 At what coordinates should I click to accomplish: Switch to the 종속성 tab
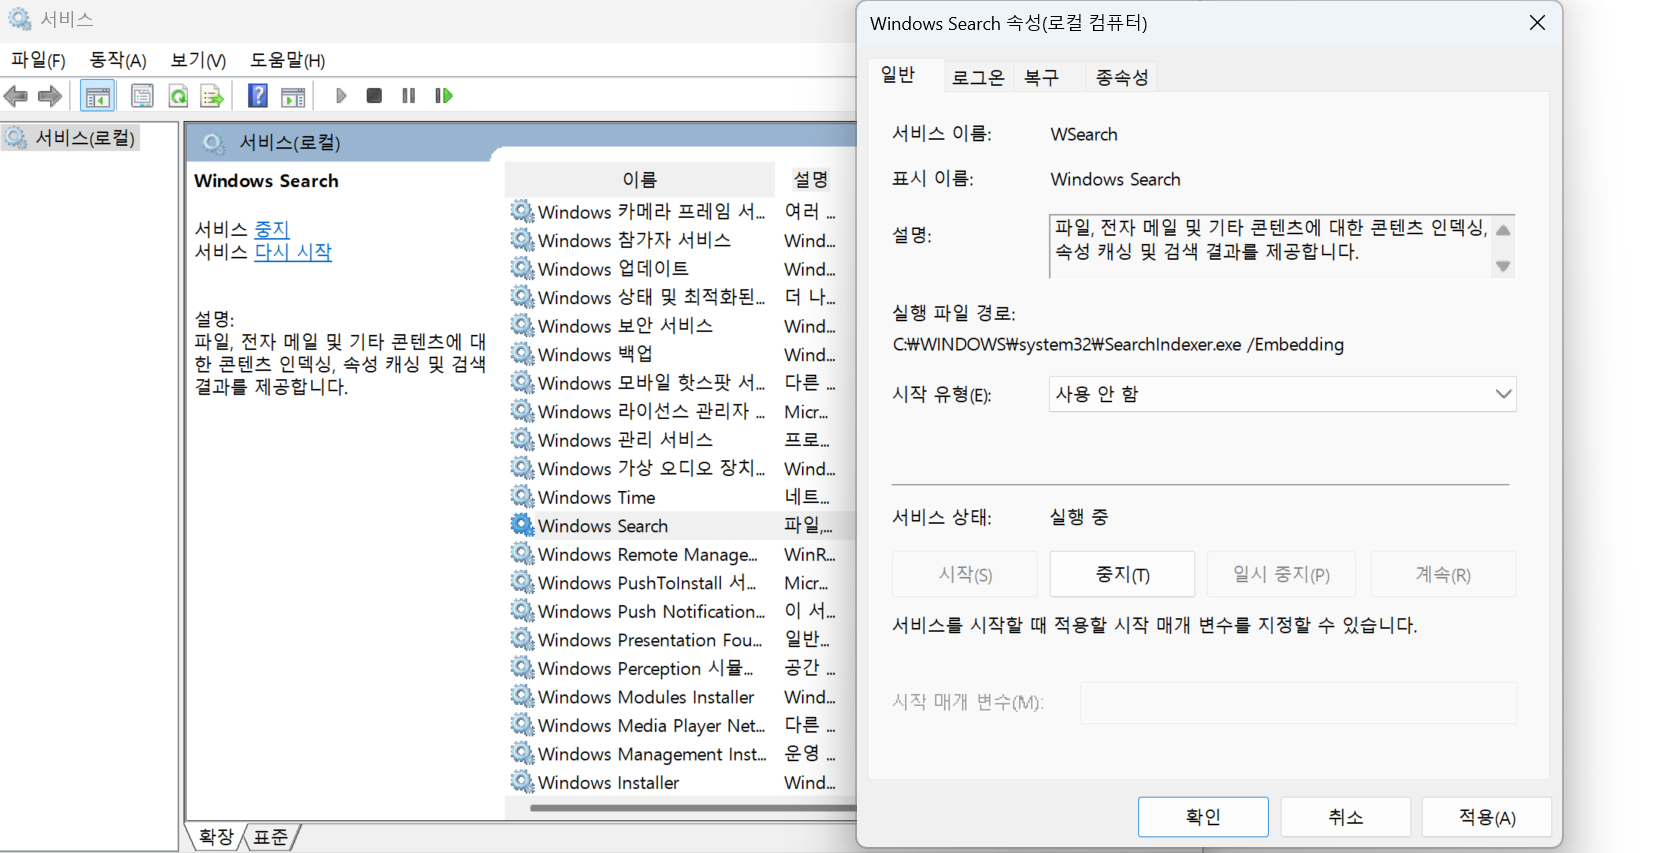click(x=1122, y=77)
